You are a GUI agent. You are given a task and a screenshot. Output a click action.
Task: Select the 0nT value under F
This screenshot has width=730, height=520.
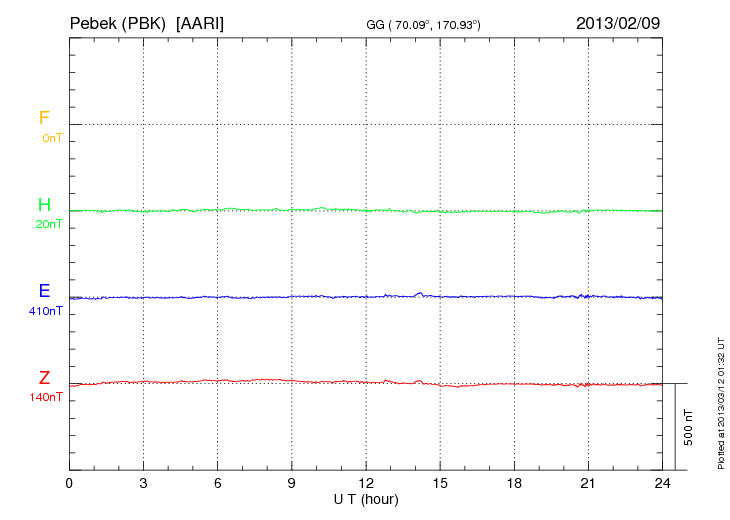click(x=52, y=137)
